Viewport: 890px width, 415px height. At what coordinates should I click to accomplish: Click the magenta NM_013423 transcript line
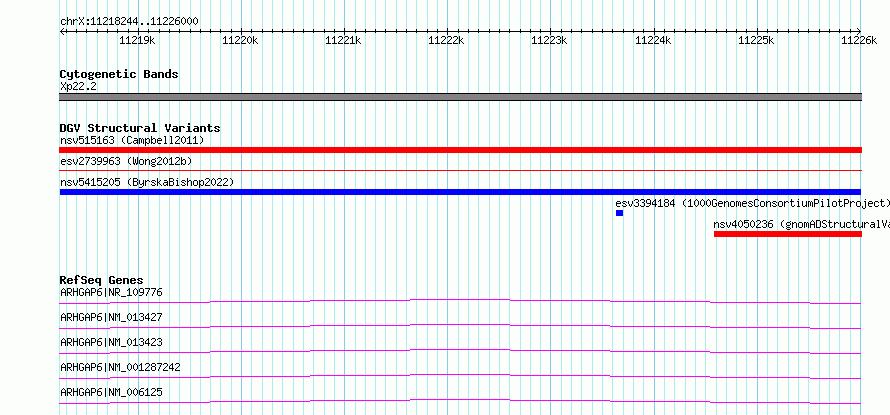460,351
